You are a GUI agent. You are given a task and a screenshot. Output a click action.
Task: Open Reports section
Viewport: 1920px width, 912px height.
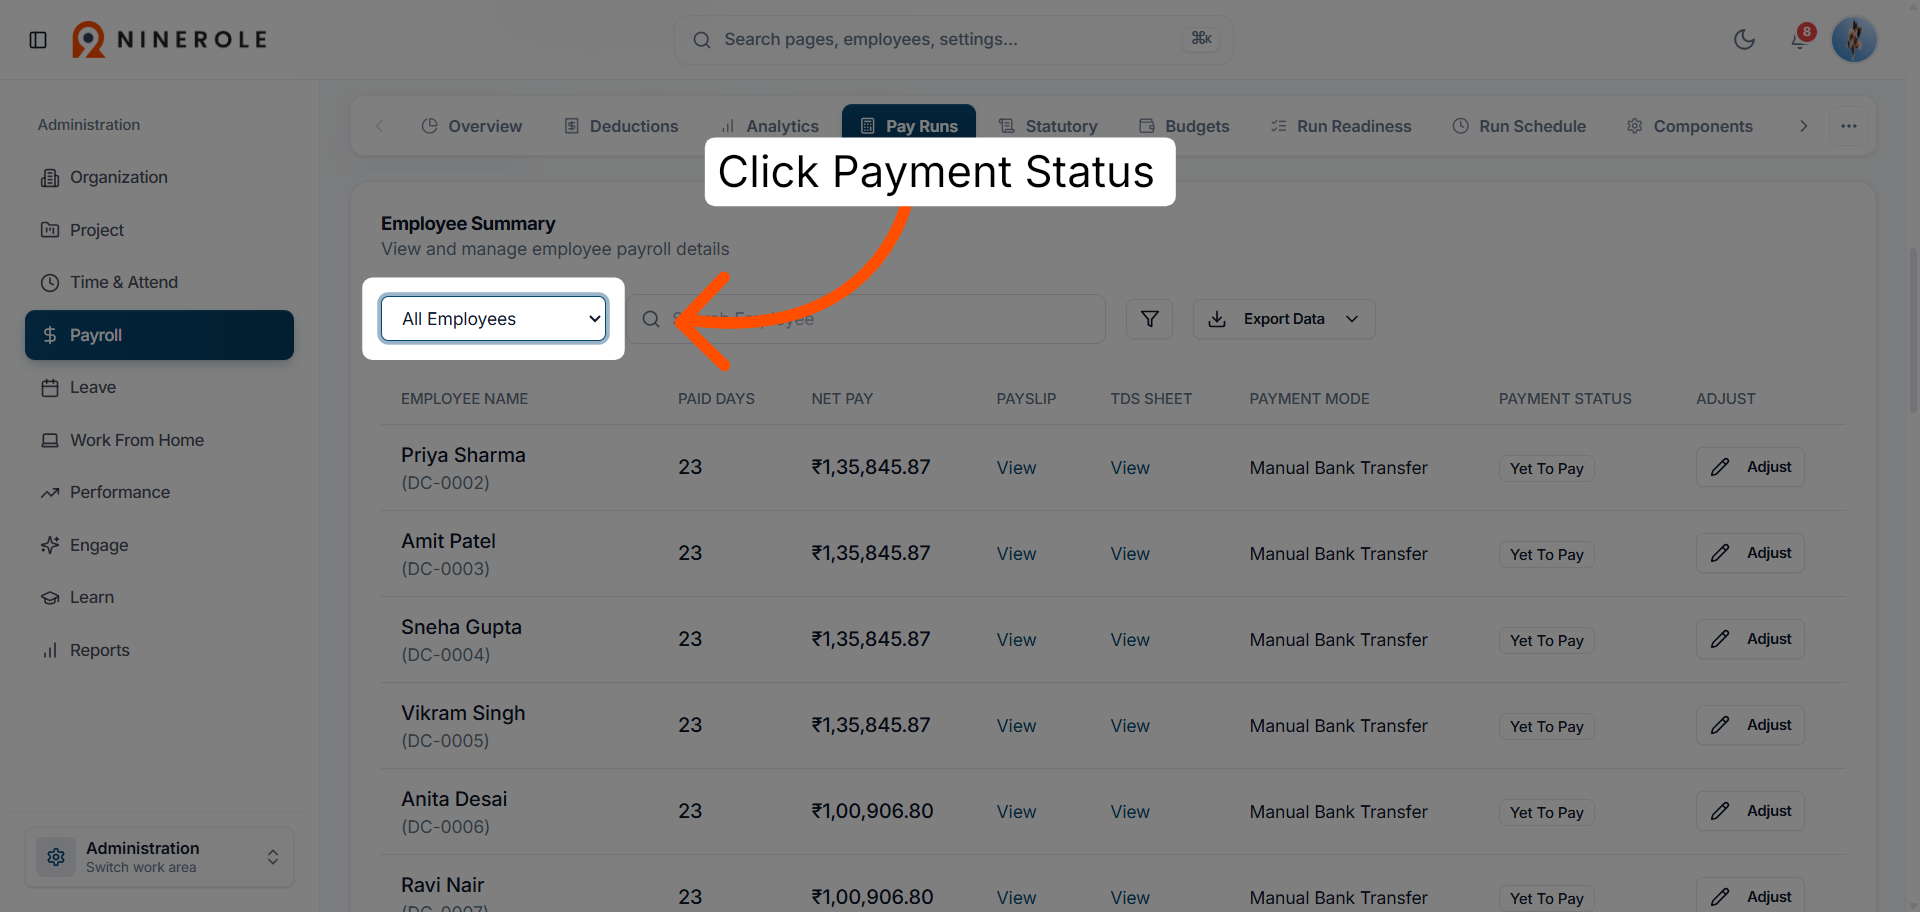point(160,650)
